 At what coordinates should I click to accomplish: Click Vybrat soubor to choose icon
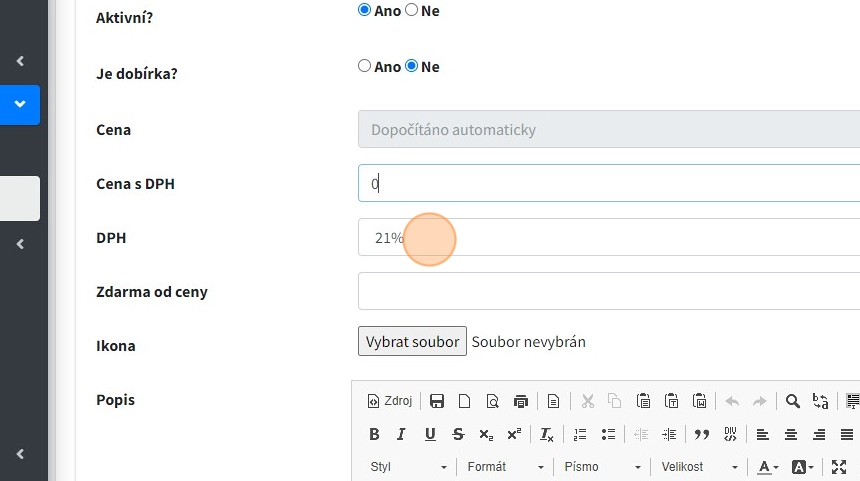[x=412, y=341]
